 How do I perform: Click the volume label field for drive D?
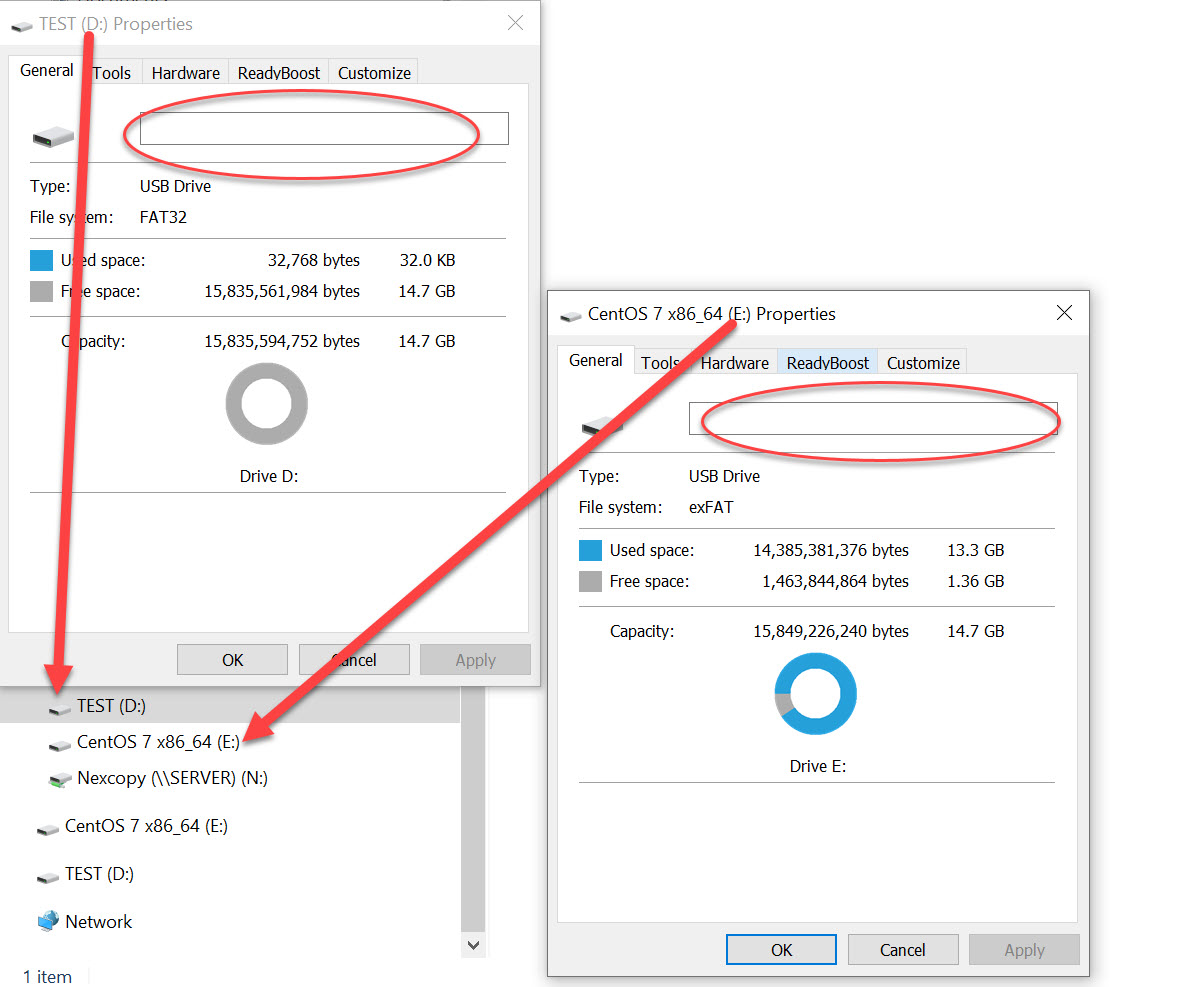tap(323, 128)
